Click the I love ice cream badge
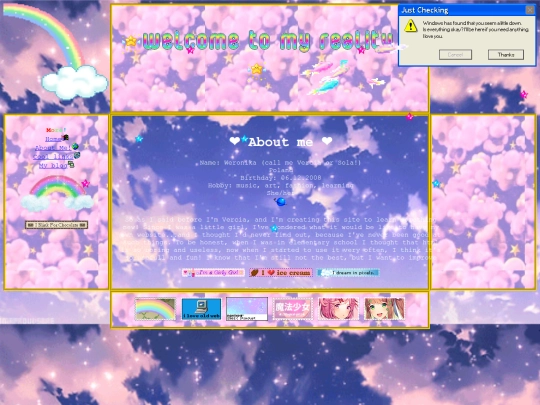540x405 pixels. [x=281, y=272]
